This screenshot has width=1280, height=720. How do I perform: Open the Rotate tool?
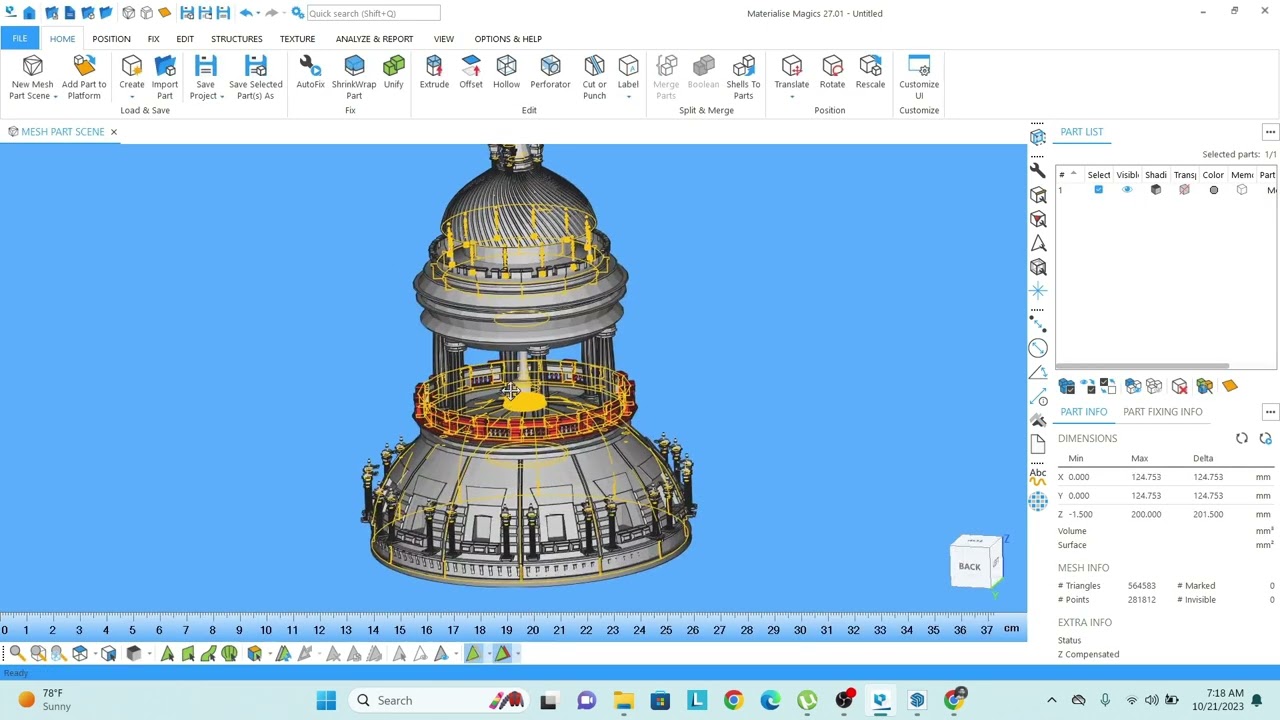pos(832,72)
